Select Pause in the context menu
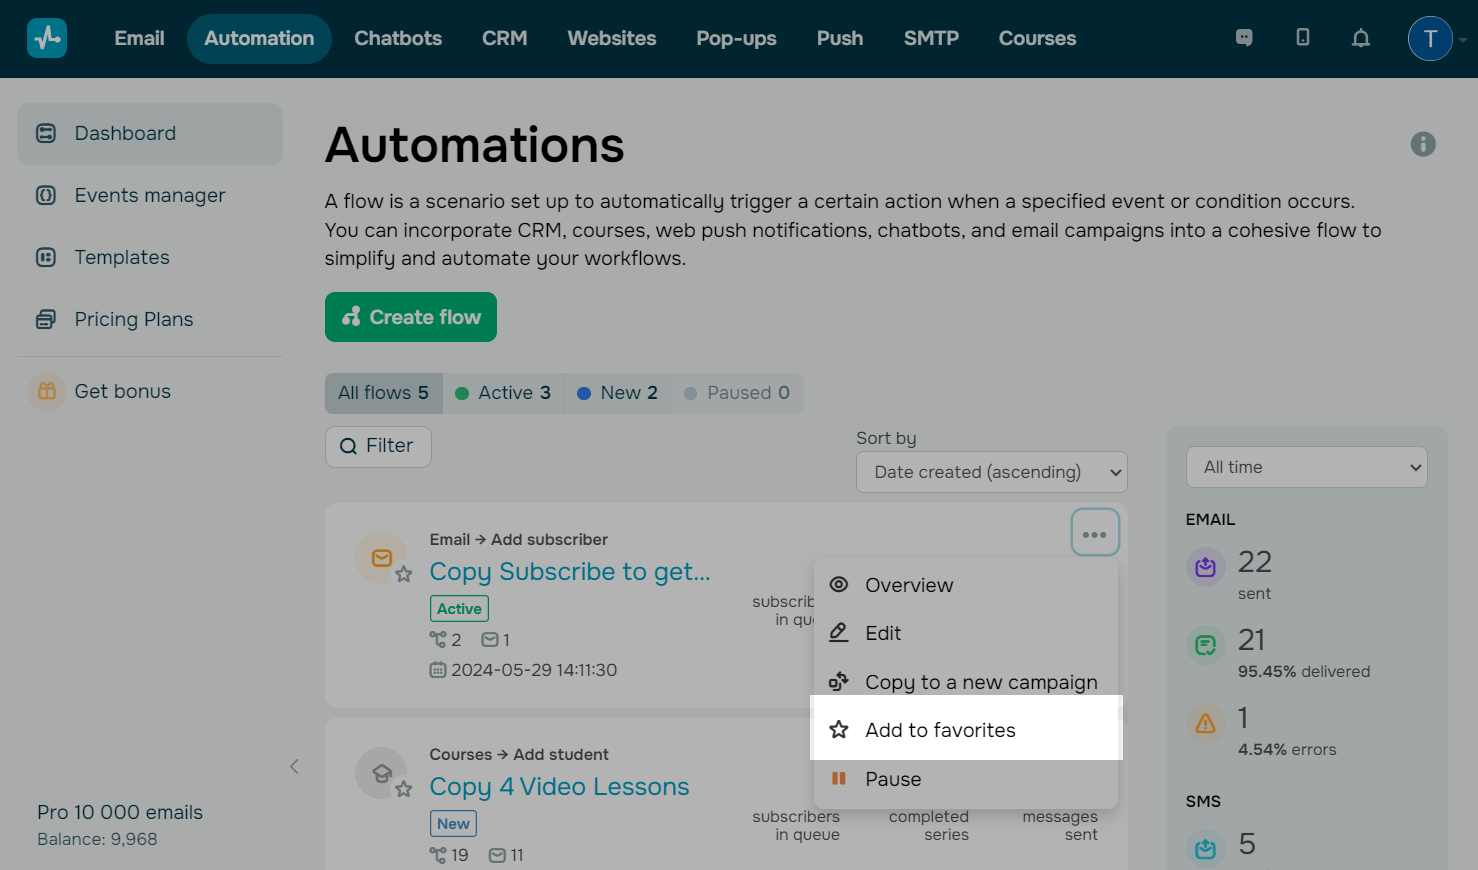The image size is (1478, 870). (892, 779)
